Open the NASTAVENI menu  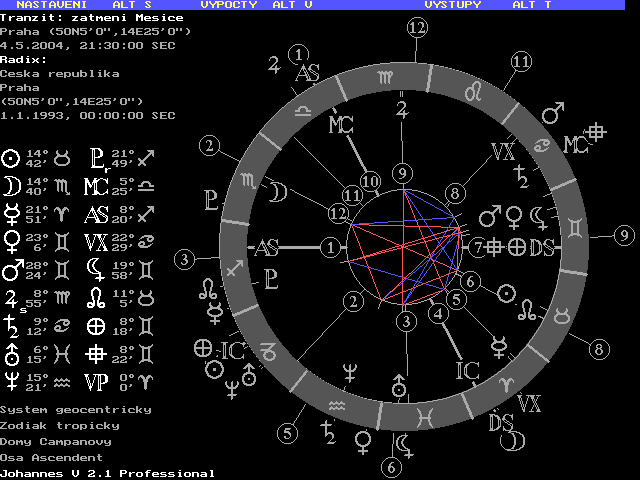pos(50,5)
